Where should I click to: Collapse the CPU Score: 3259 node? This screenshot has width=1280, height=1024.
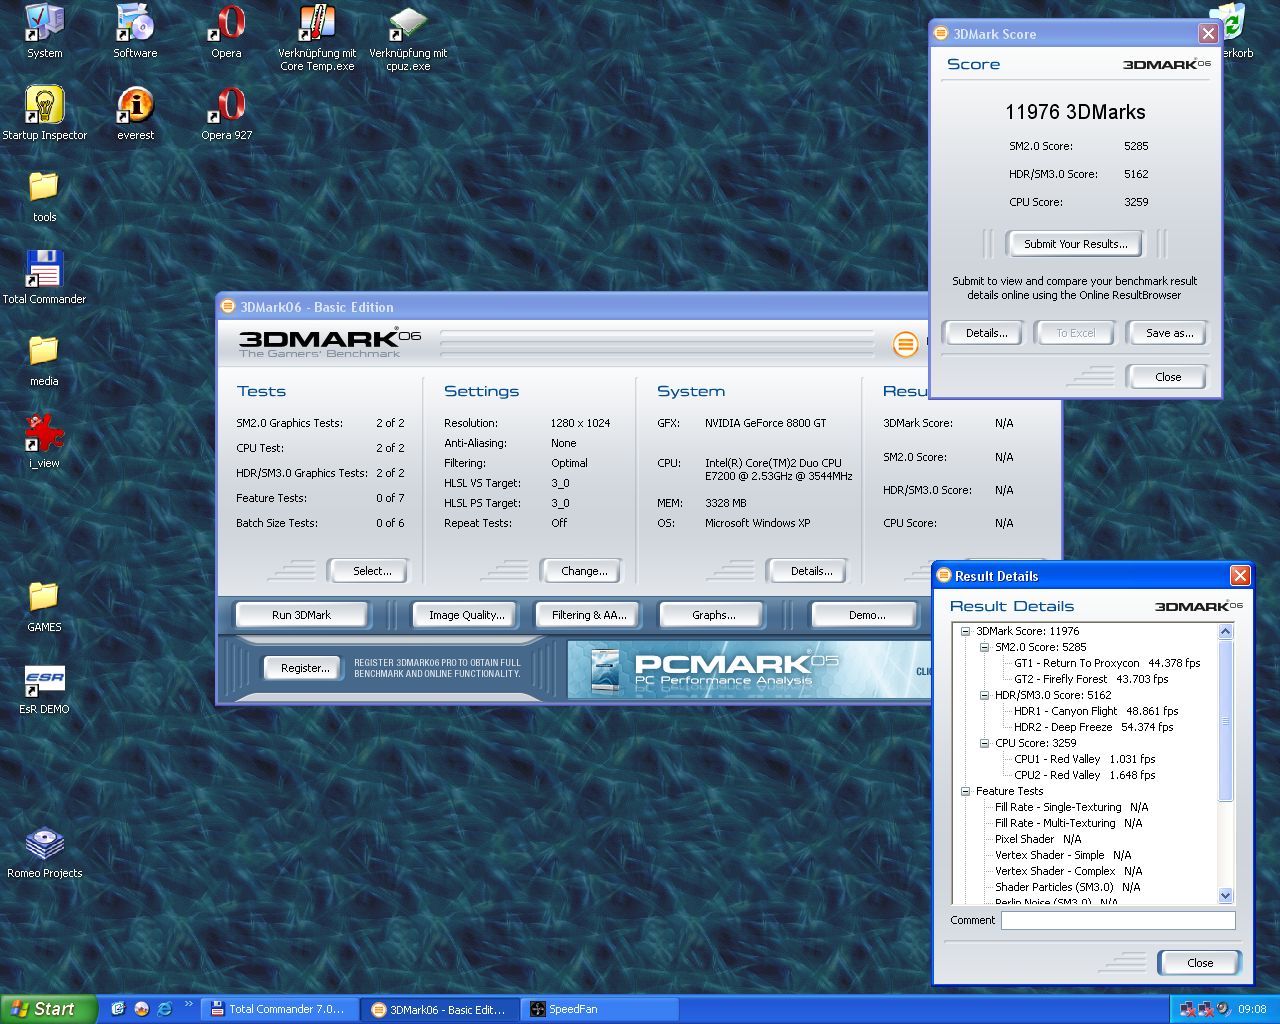[x=985, y=743]
